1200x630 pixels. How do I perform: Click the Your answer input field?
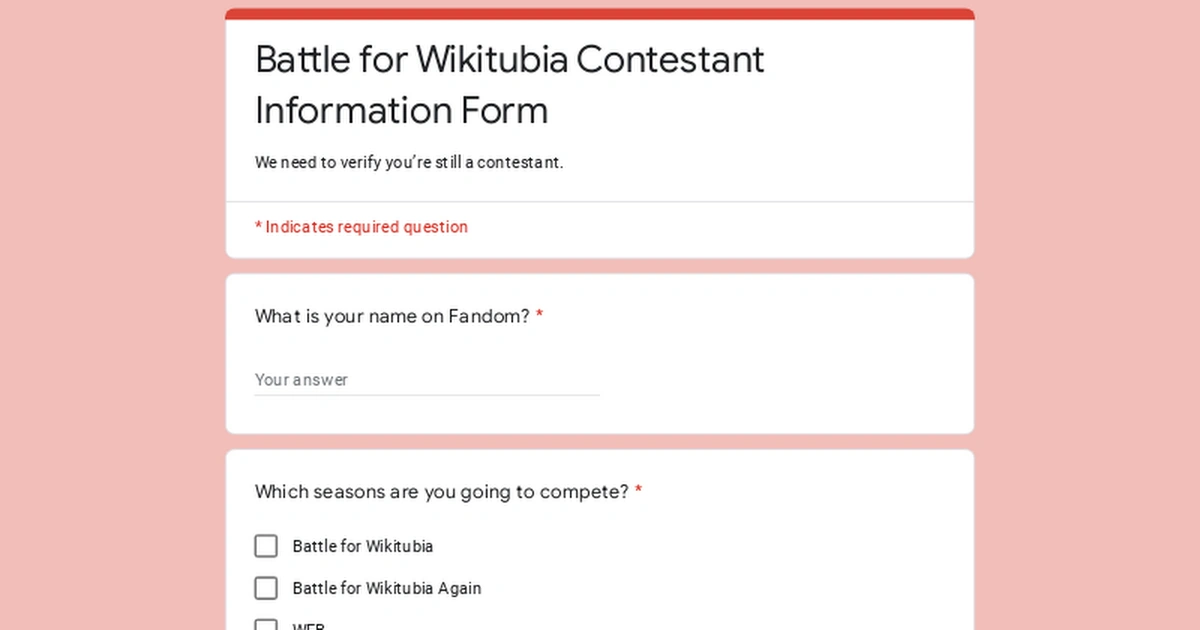(x=400, y=380)
